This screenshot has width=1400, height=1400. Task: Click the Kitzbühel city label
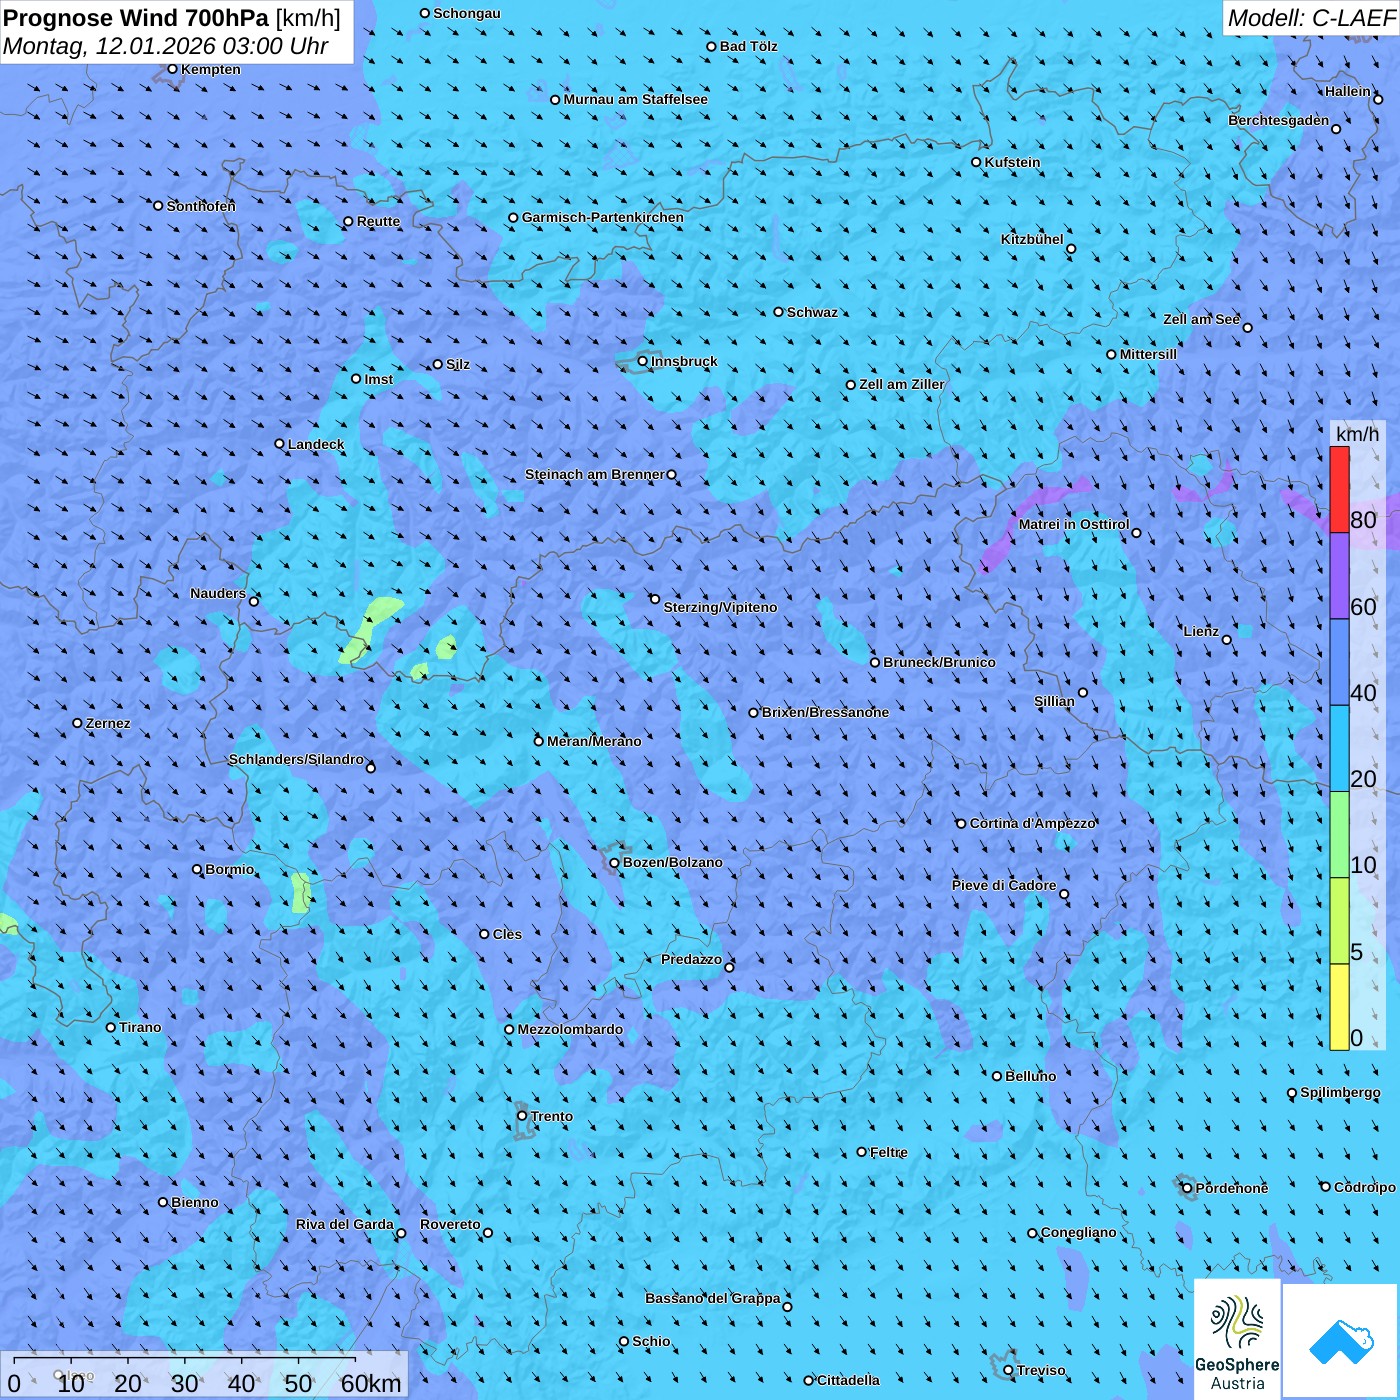tap(1032, 239)
